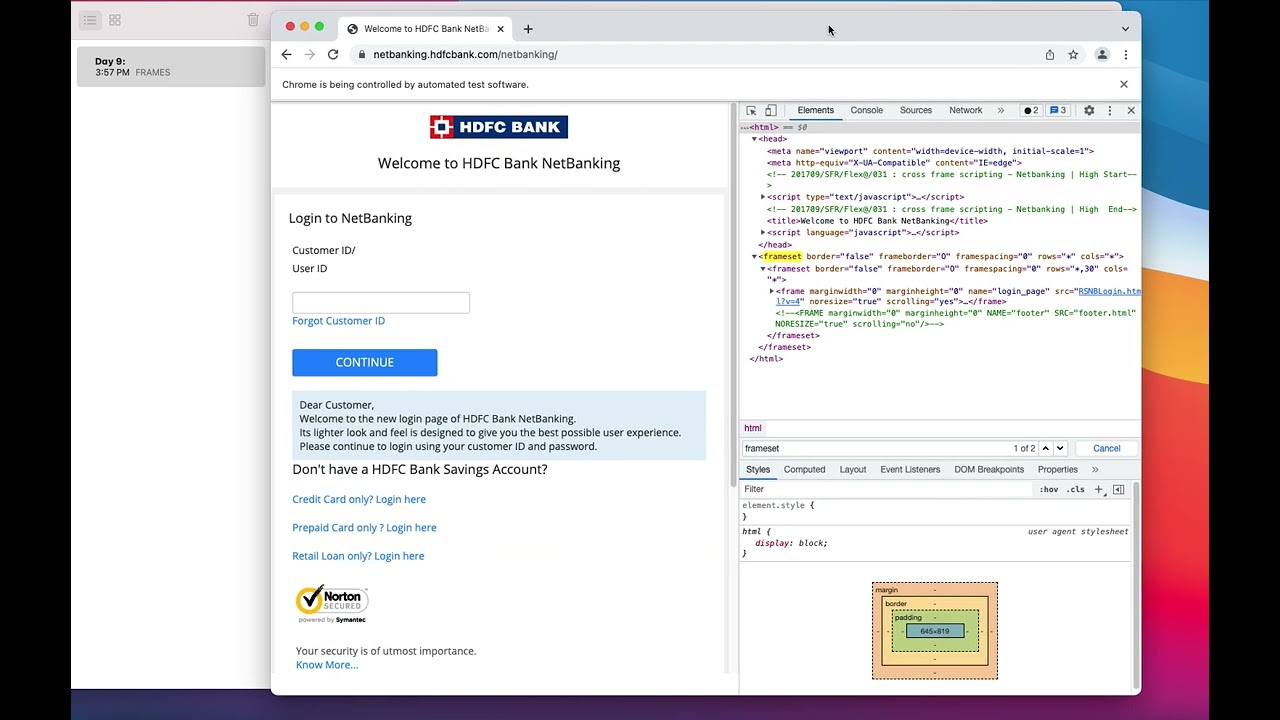
Task: Show more sidebar tabs after Properties
Action: pos(1095,470)
